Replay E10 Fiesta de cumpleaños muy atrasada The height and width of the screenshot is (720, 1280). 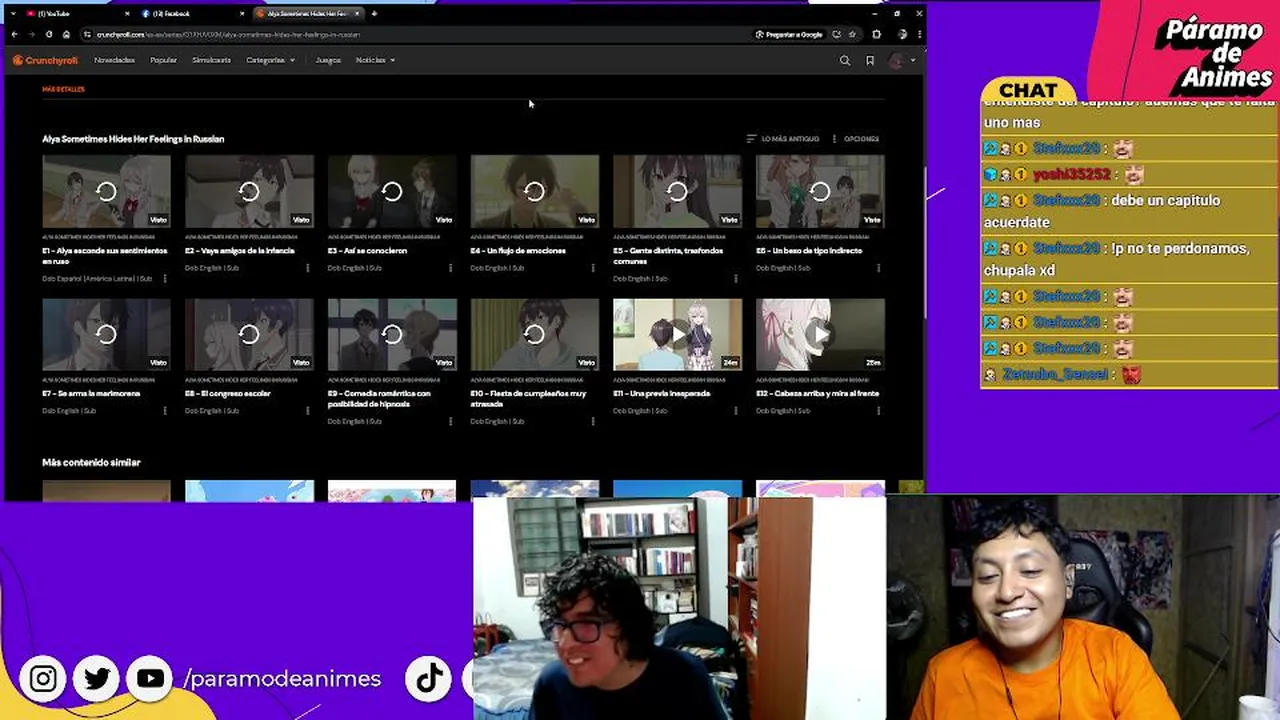coord(535,334)
